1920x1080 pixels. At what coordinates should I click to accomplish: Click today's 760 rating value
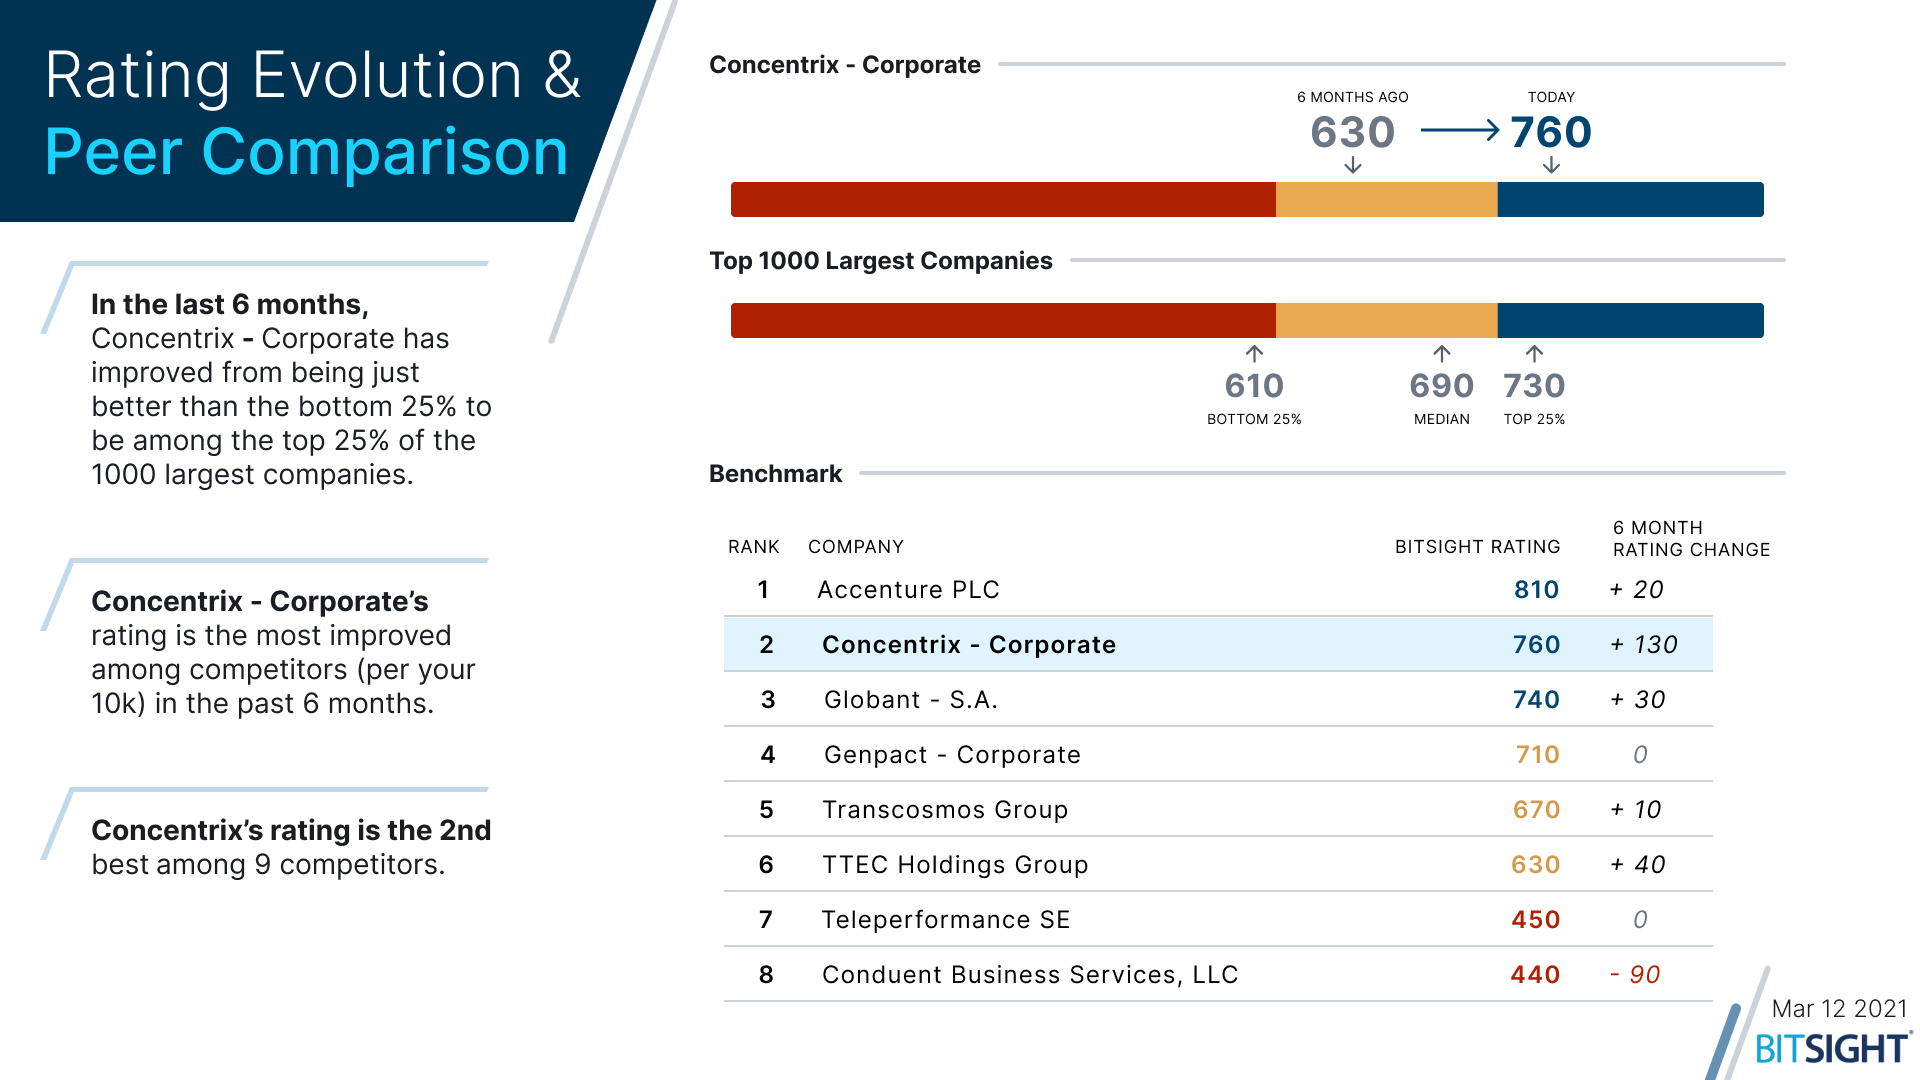tap(1551, 132)
